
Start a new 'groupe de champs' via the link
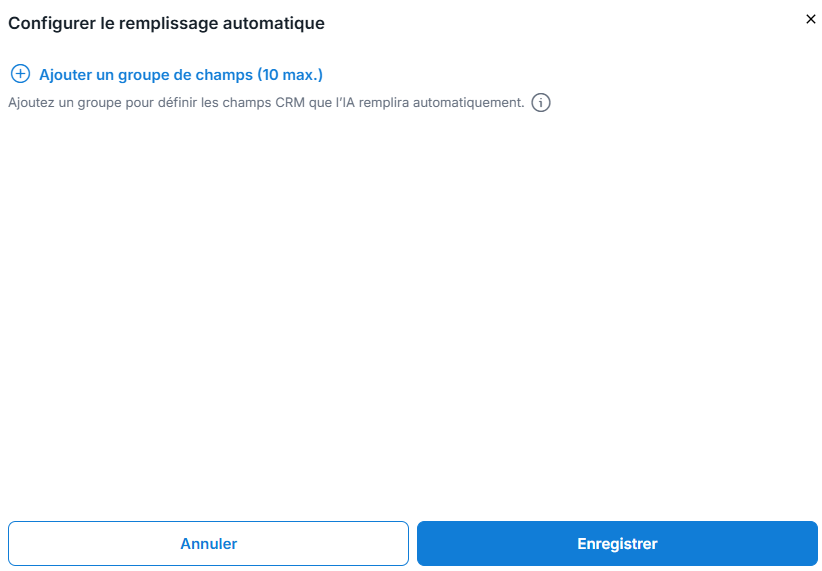[181, 74]
